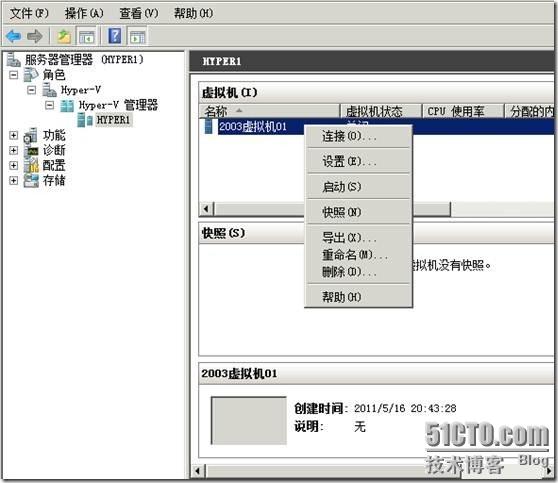Select the 服务器管理器 (HYPER1) root node
Image resolution: width=558 pixels, height=483 pixels.
(x=76, y=59)
